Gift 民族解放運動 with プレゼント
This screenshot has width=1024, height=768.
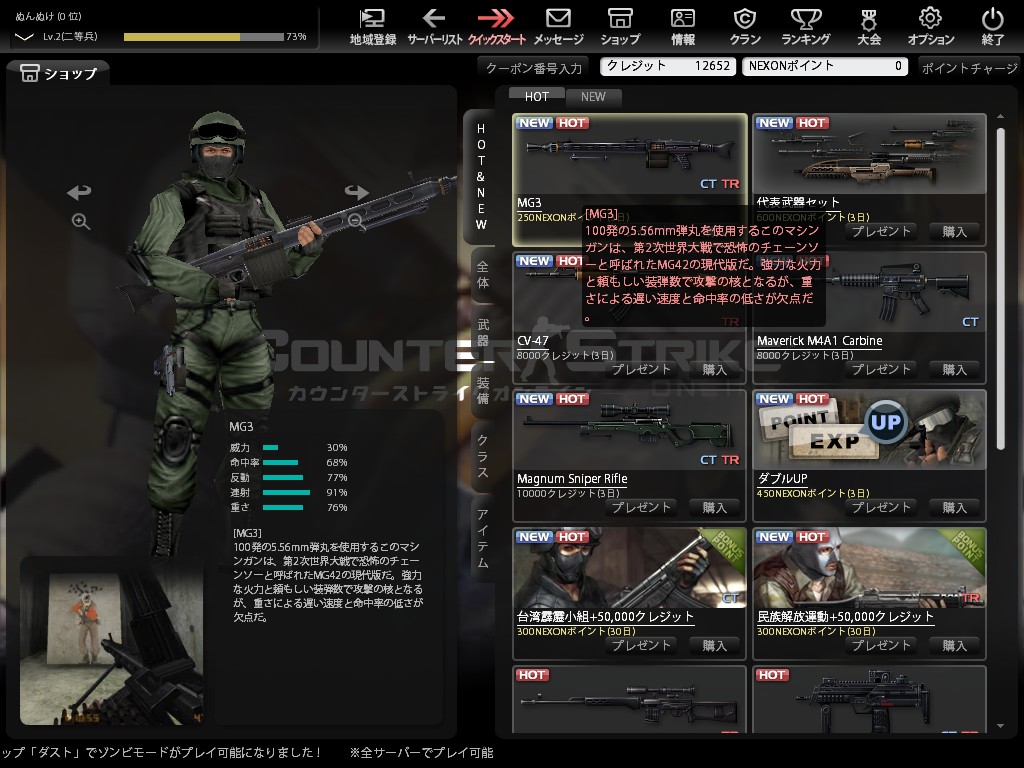(881, 645)
